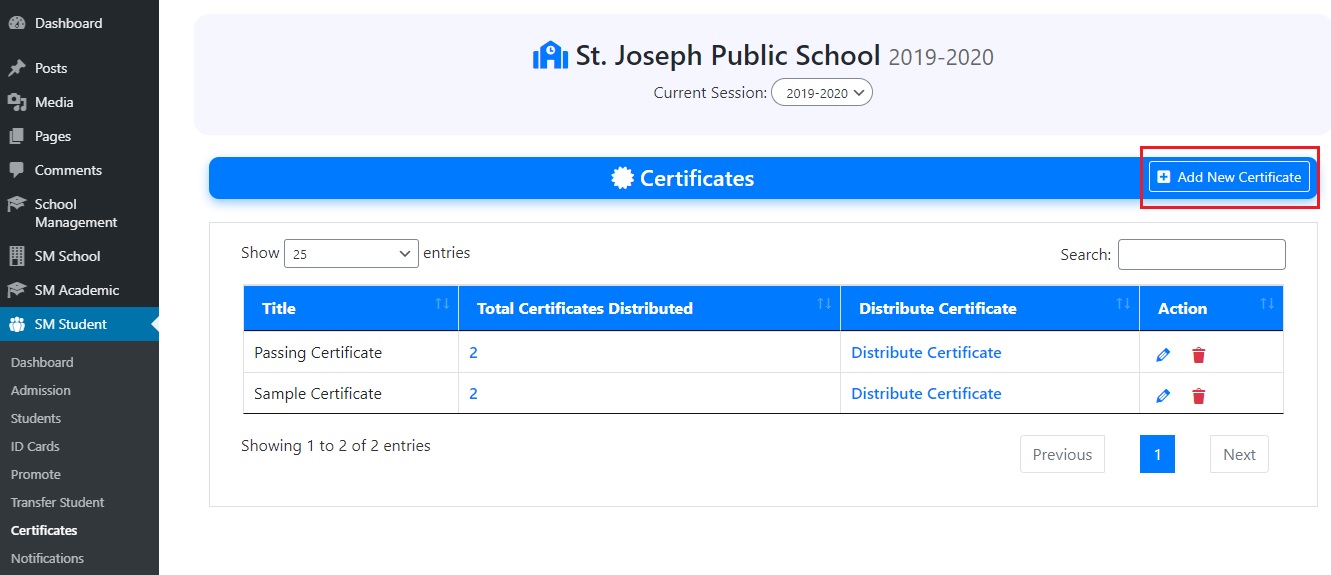
Task: Click the Comments bubble icon
Action: click(17, 170)
